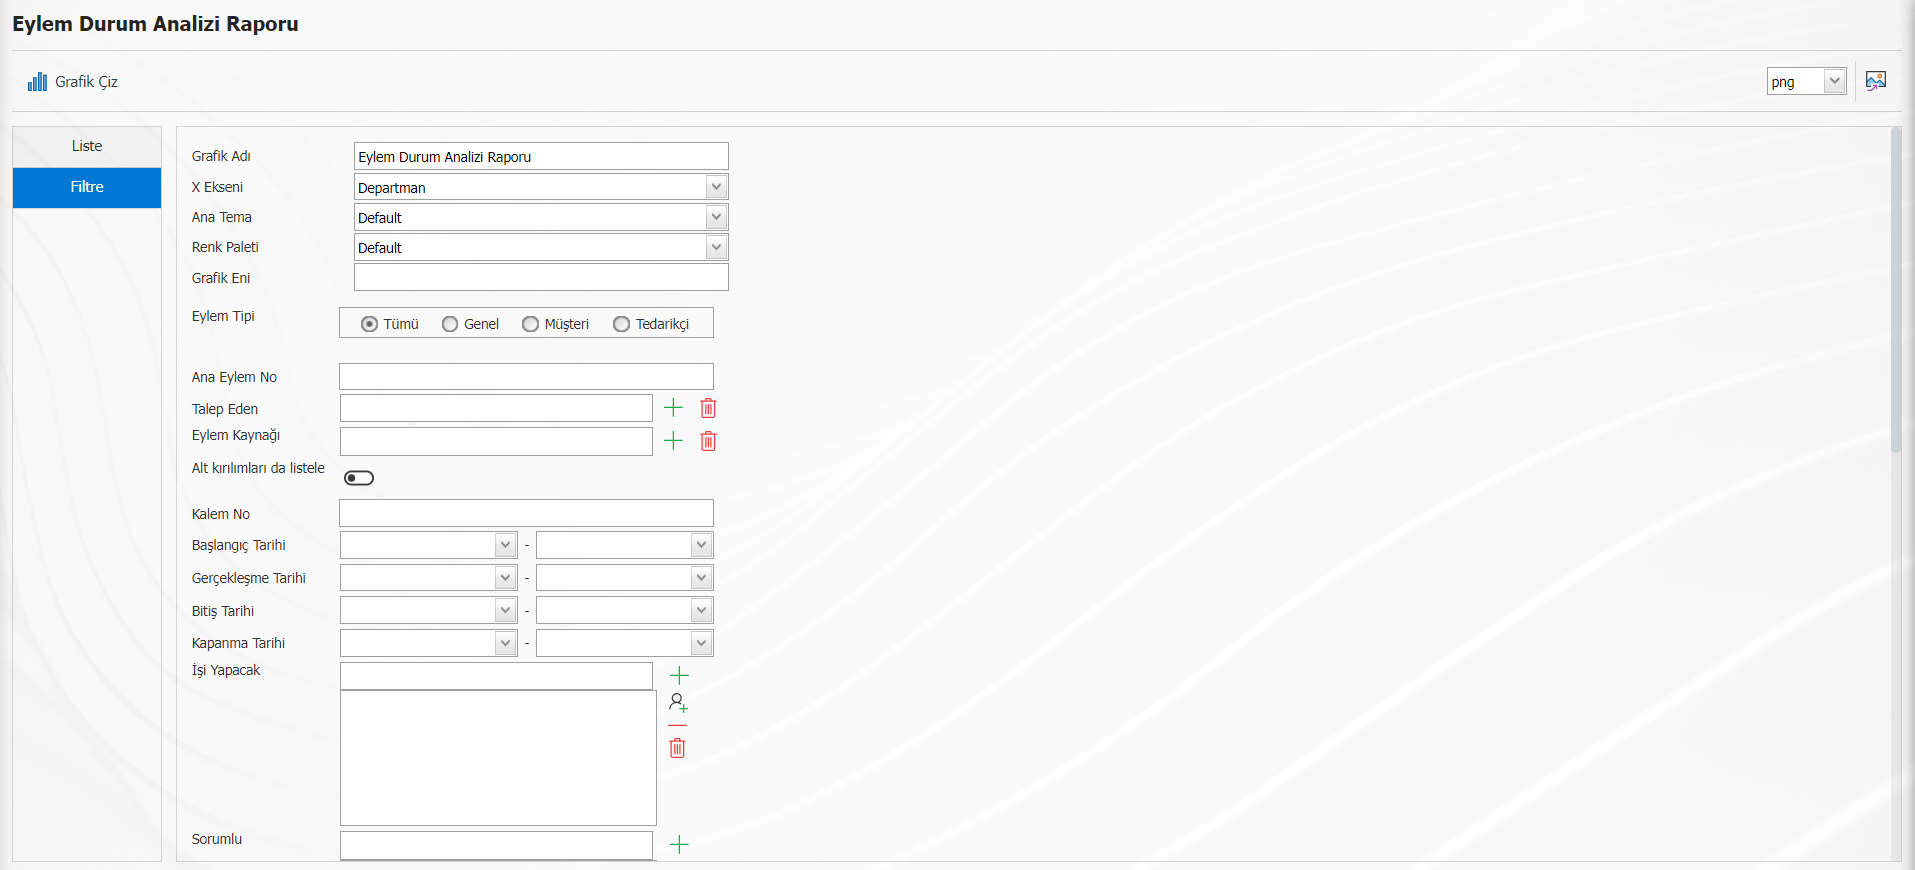Screen dimensions: 1915x870
Task: Click add-user icon for İşi Yapacak
Action: (x=678, y=702)
